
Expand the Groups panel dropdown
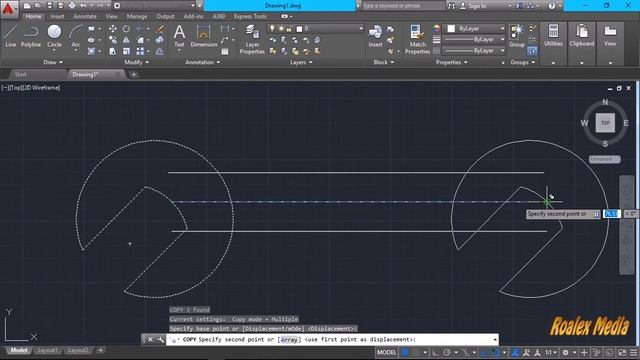(x=522, y=62)
